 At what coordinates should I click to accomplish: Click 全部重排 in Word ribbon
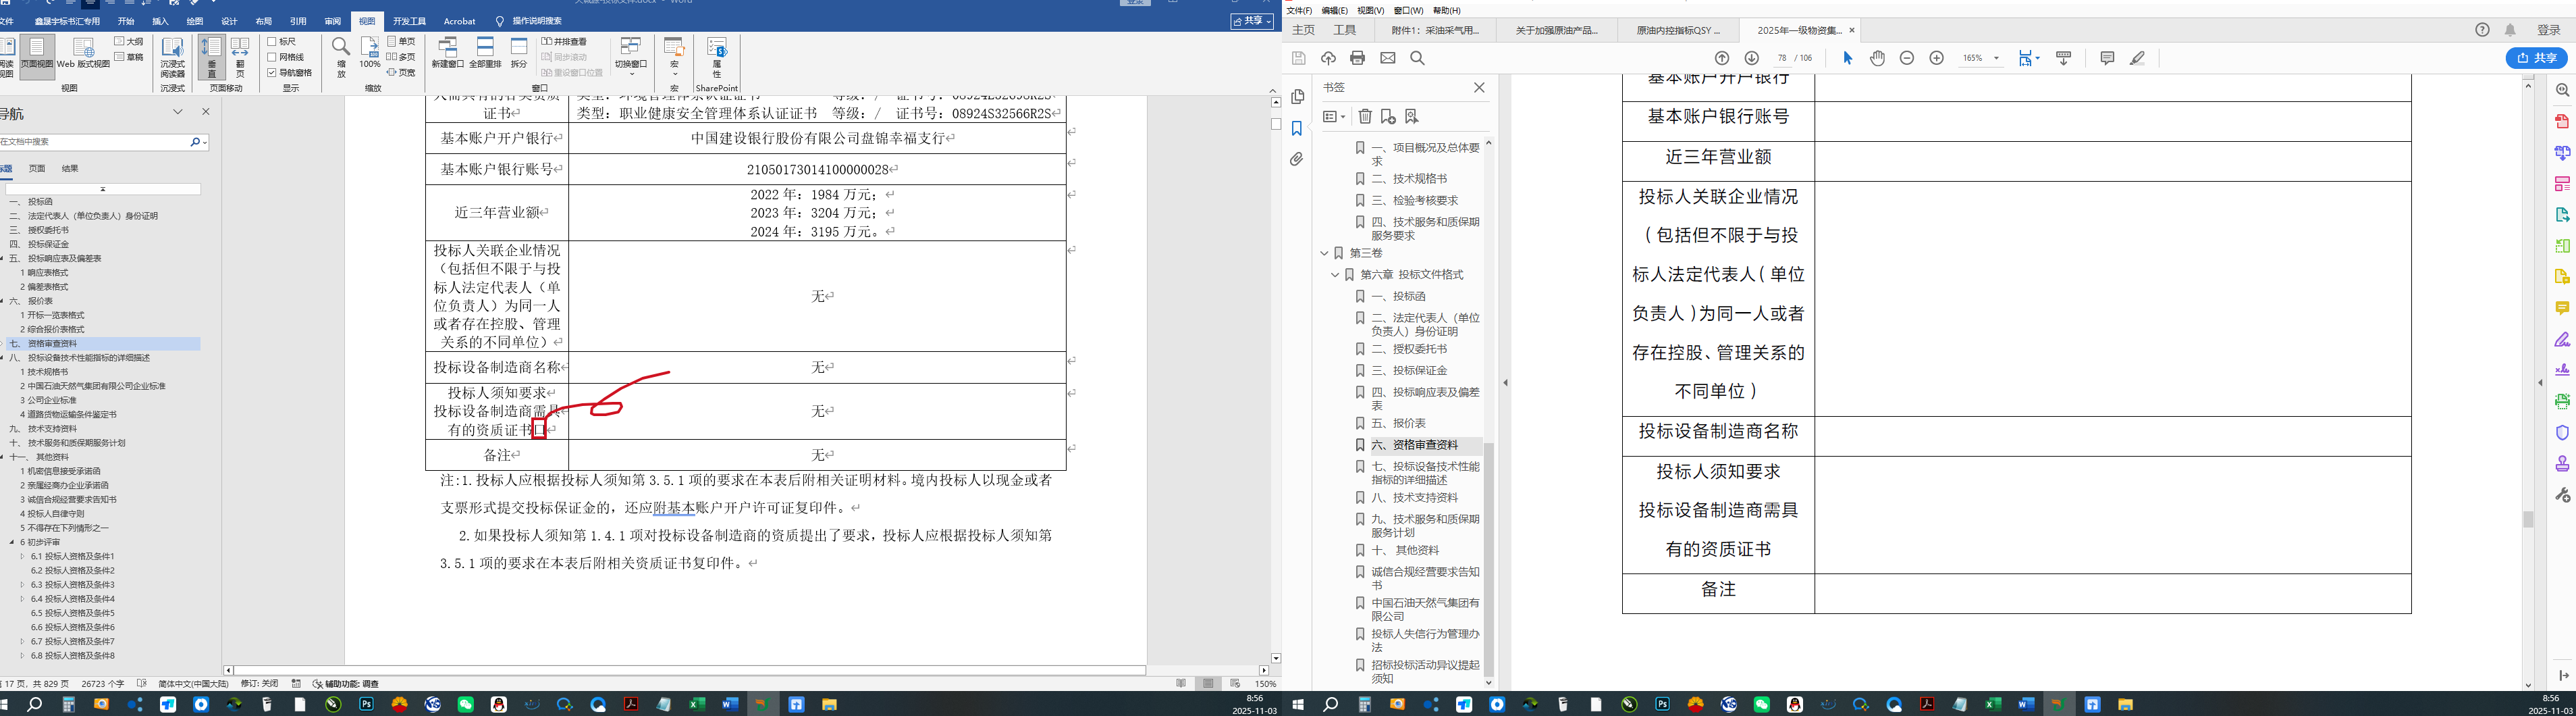[x=485, y=53]
